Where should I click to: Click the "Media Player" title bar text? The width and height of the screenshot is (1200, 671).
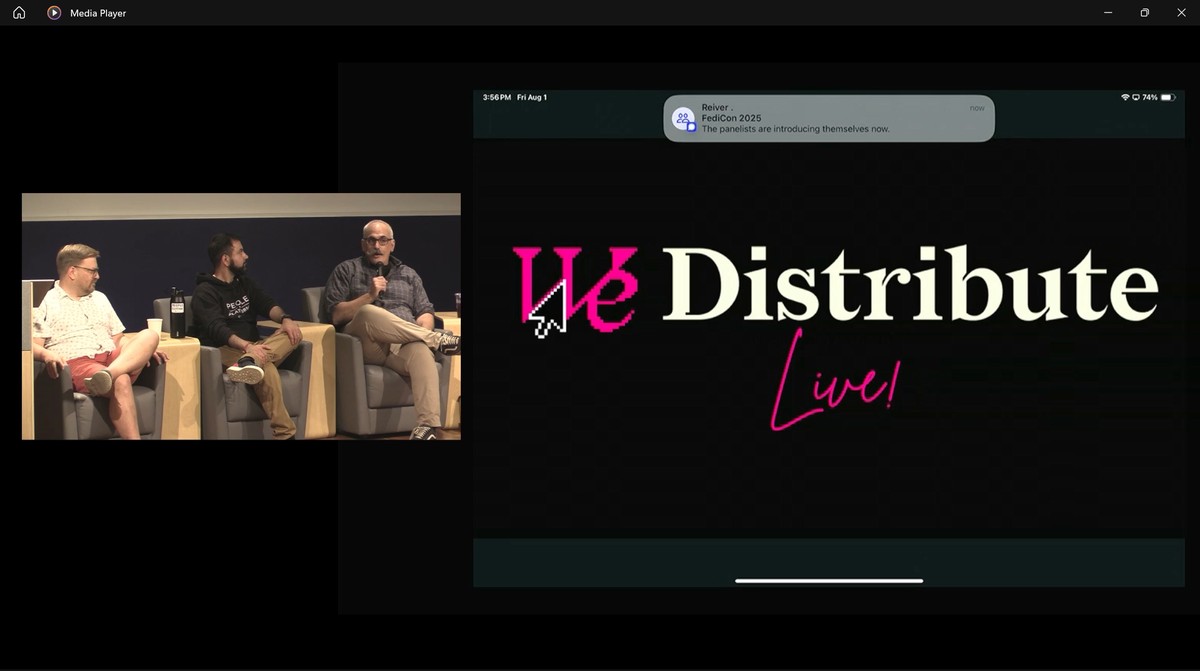point(98,13)
